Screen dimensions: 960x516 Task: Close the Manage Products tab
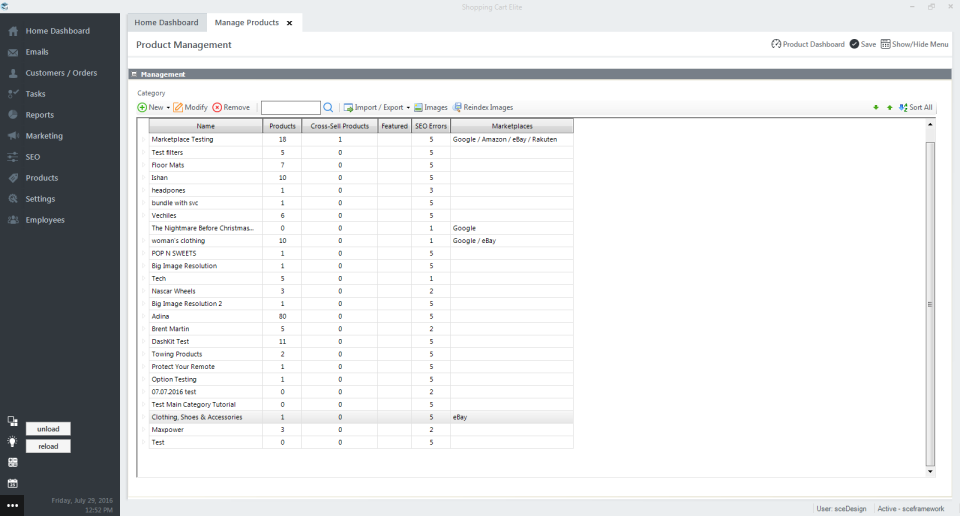(x=290, y=23)
